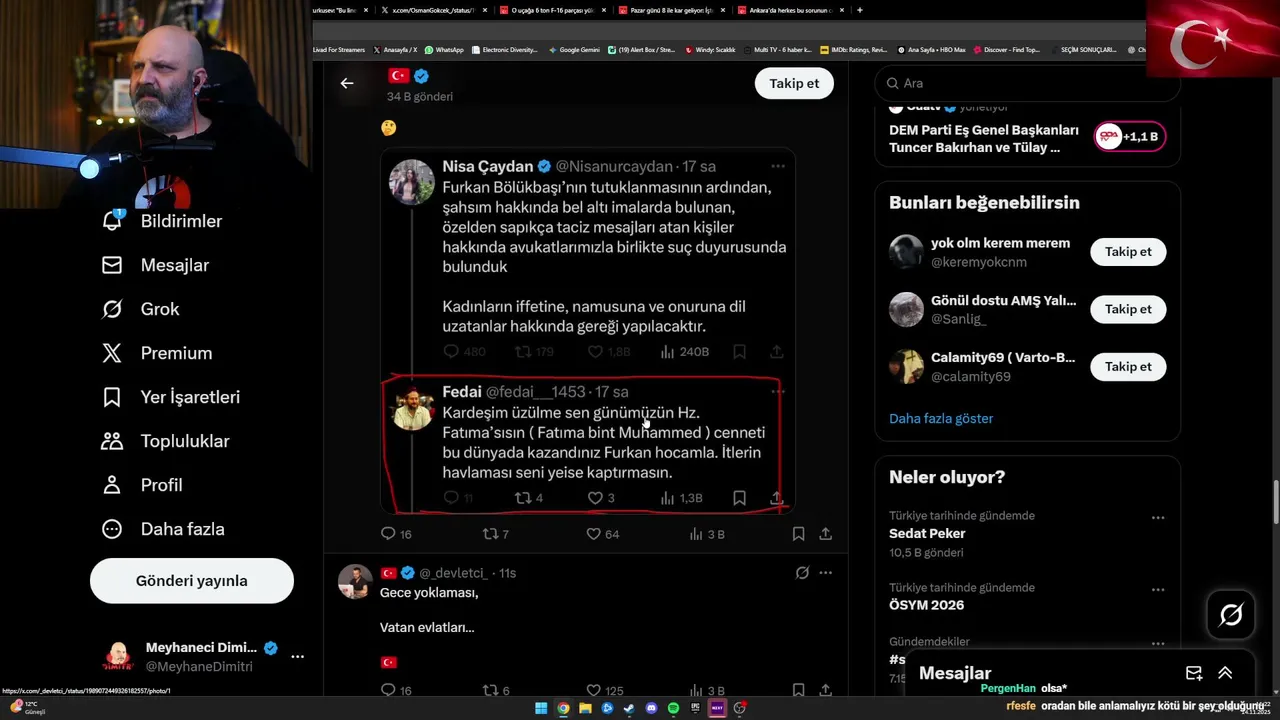Open Grok from the sidebar
The image size is (1280, 720).
tap(140, 309)
